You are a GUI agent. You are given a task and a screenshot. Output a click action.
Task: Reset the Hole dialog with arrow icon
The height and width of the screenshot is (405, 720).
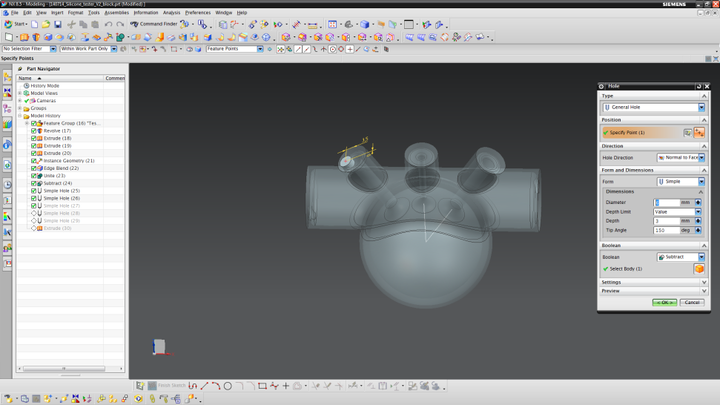699,86
